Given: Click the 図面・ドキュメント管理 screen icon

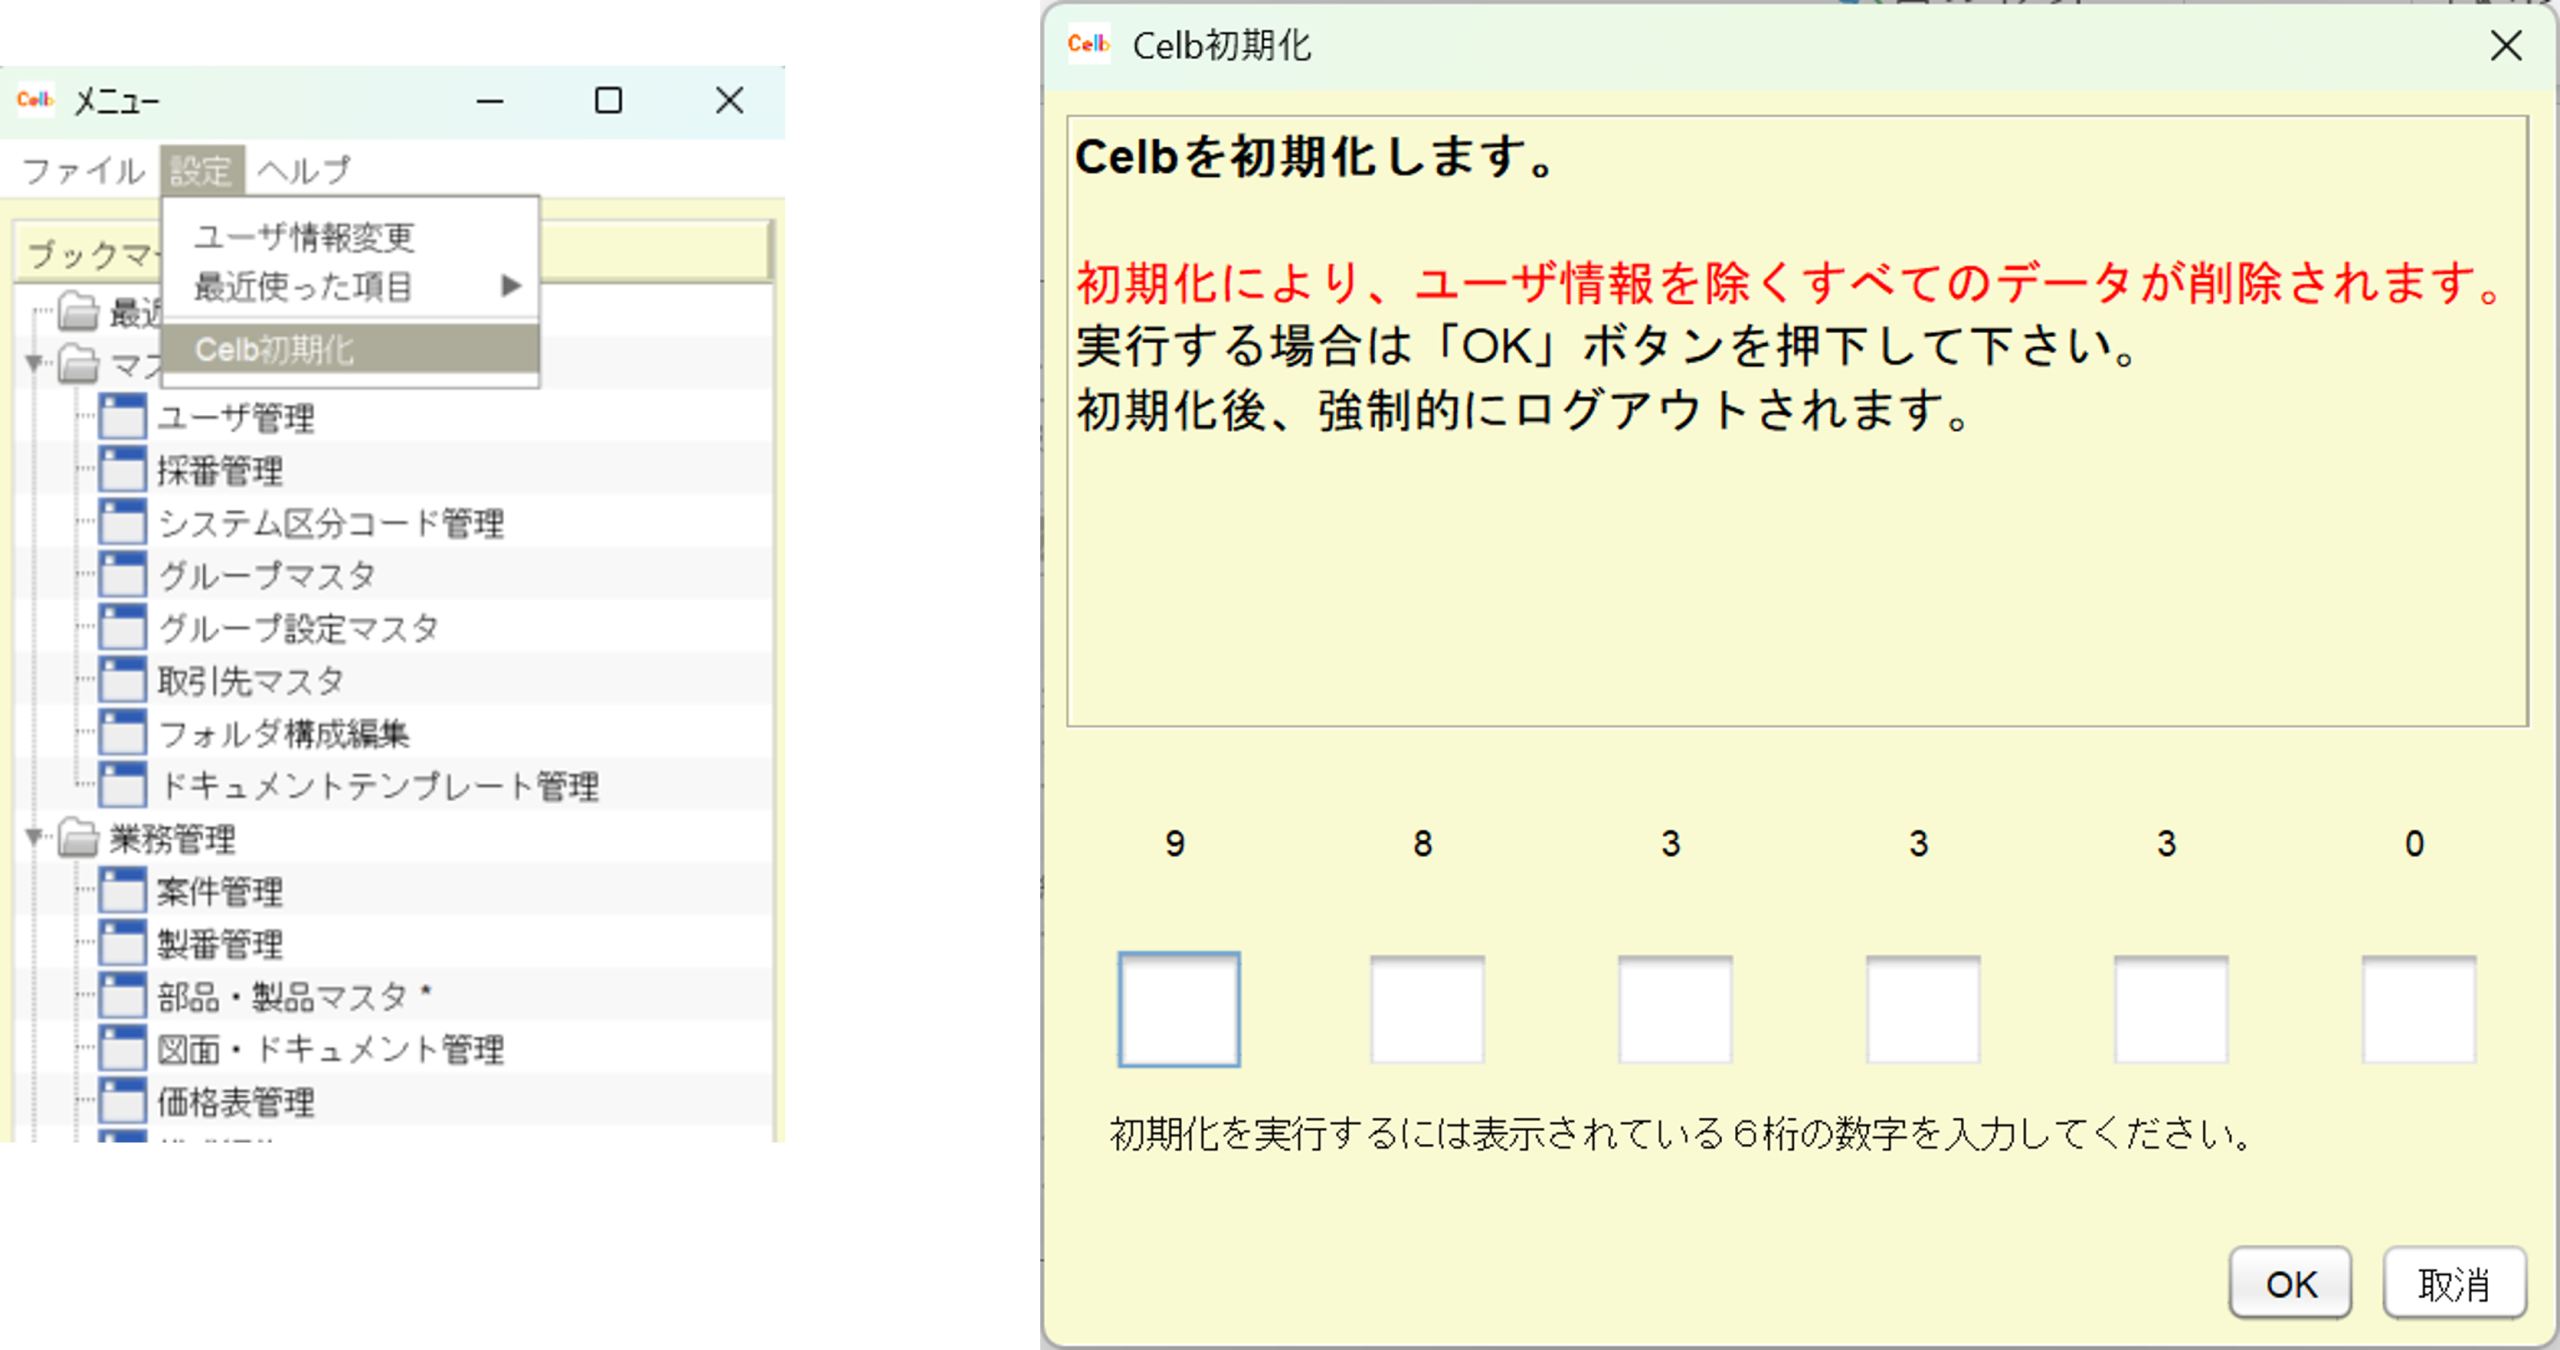Looking at the screenshot, I should coord(123,1049).
